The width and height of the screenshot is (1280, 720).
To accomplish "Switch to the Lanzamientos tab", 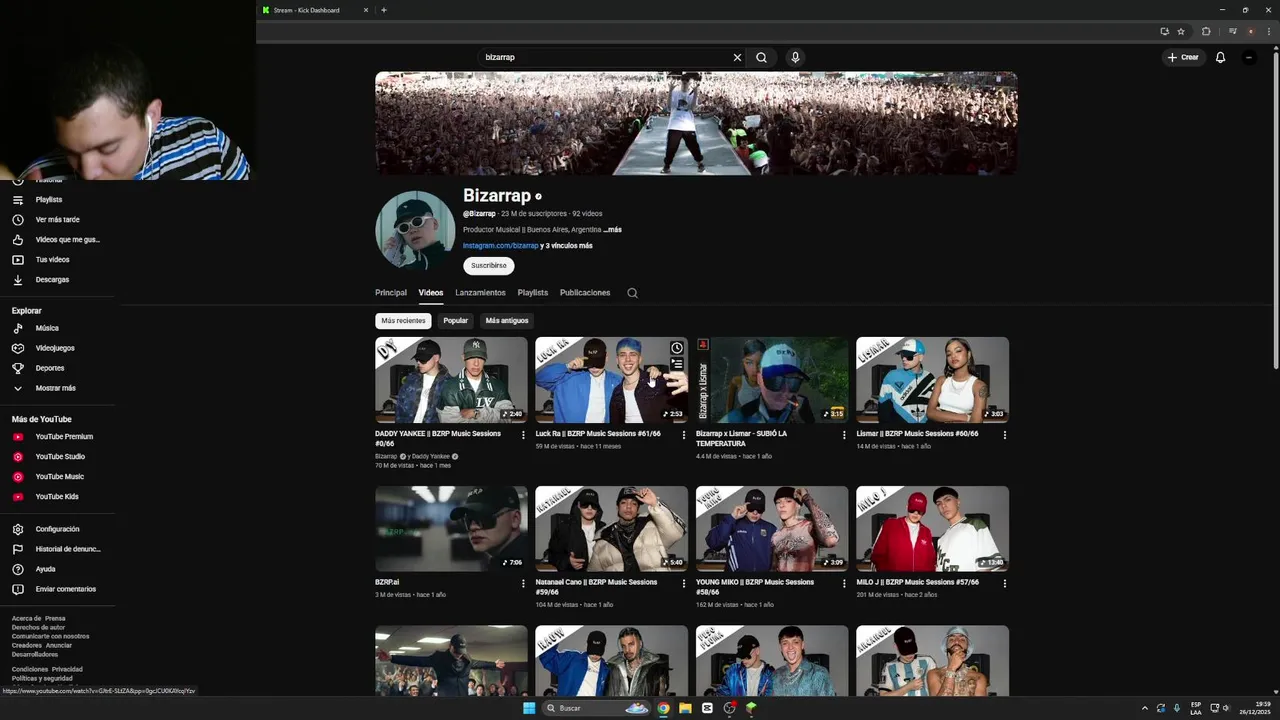I will 480,293.
